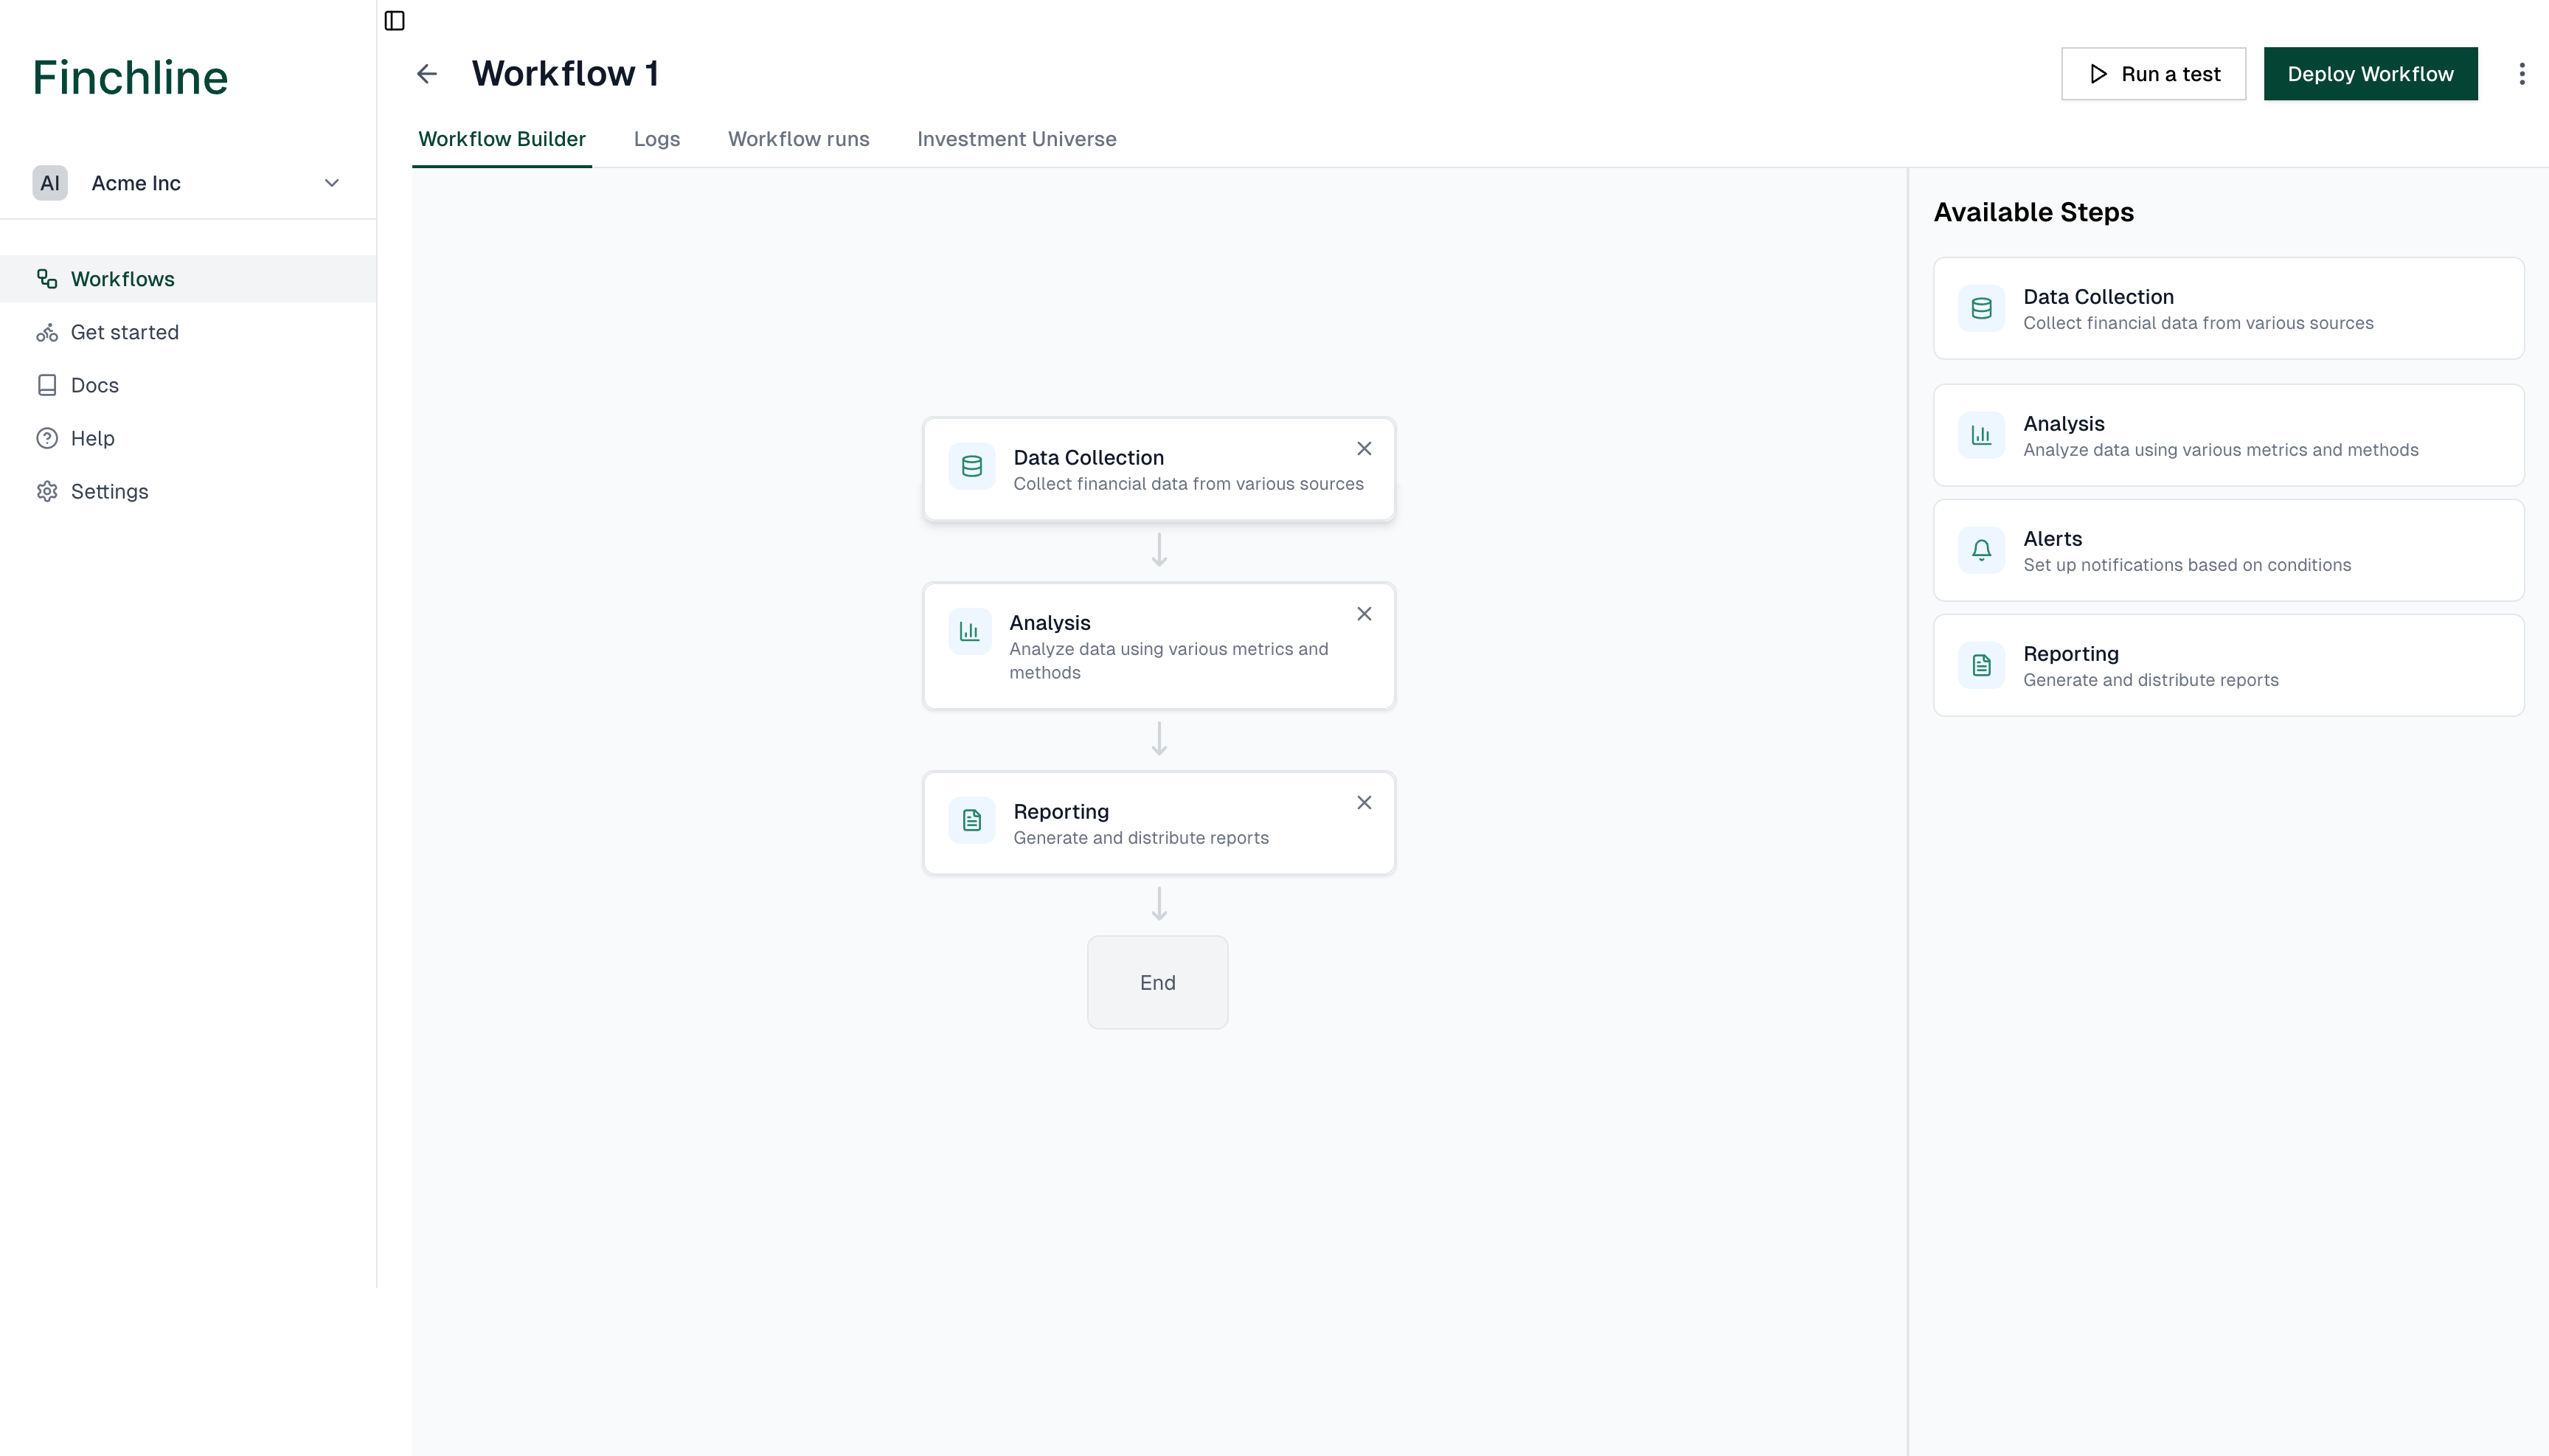Image resolution: width=2549 pixels, height=1456 pixels.
Task: Select Workflows in the sidebar
Action: tap(188, 279)
